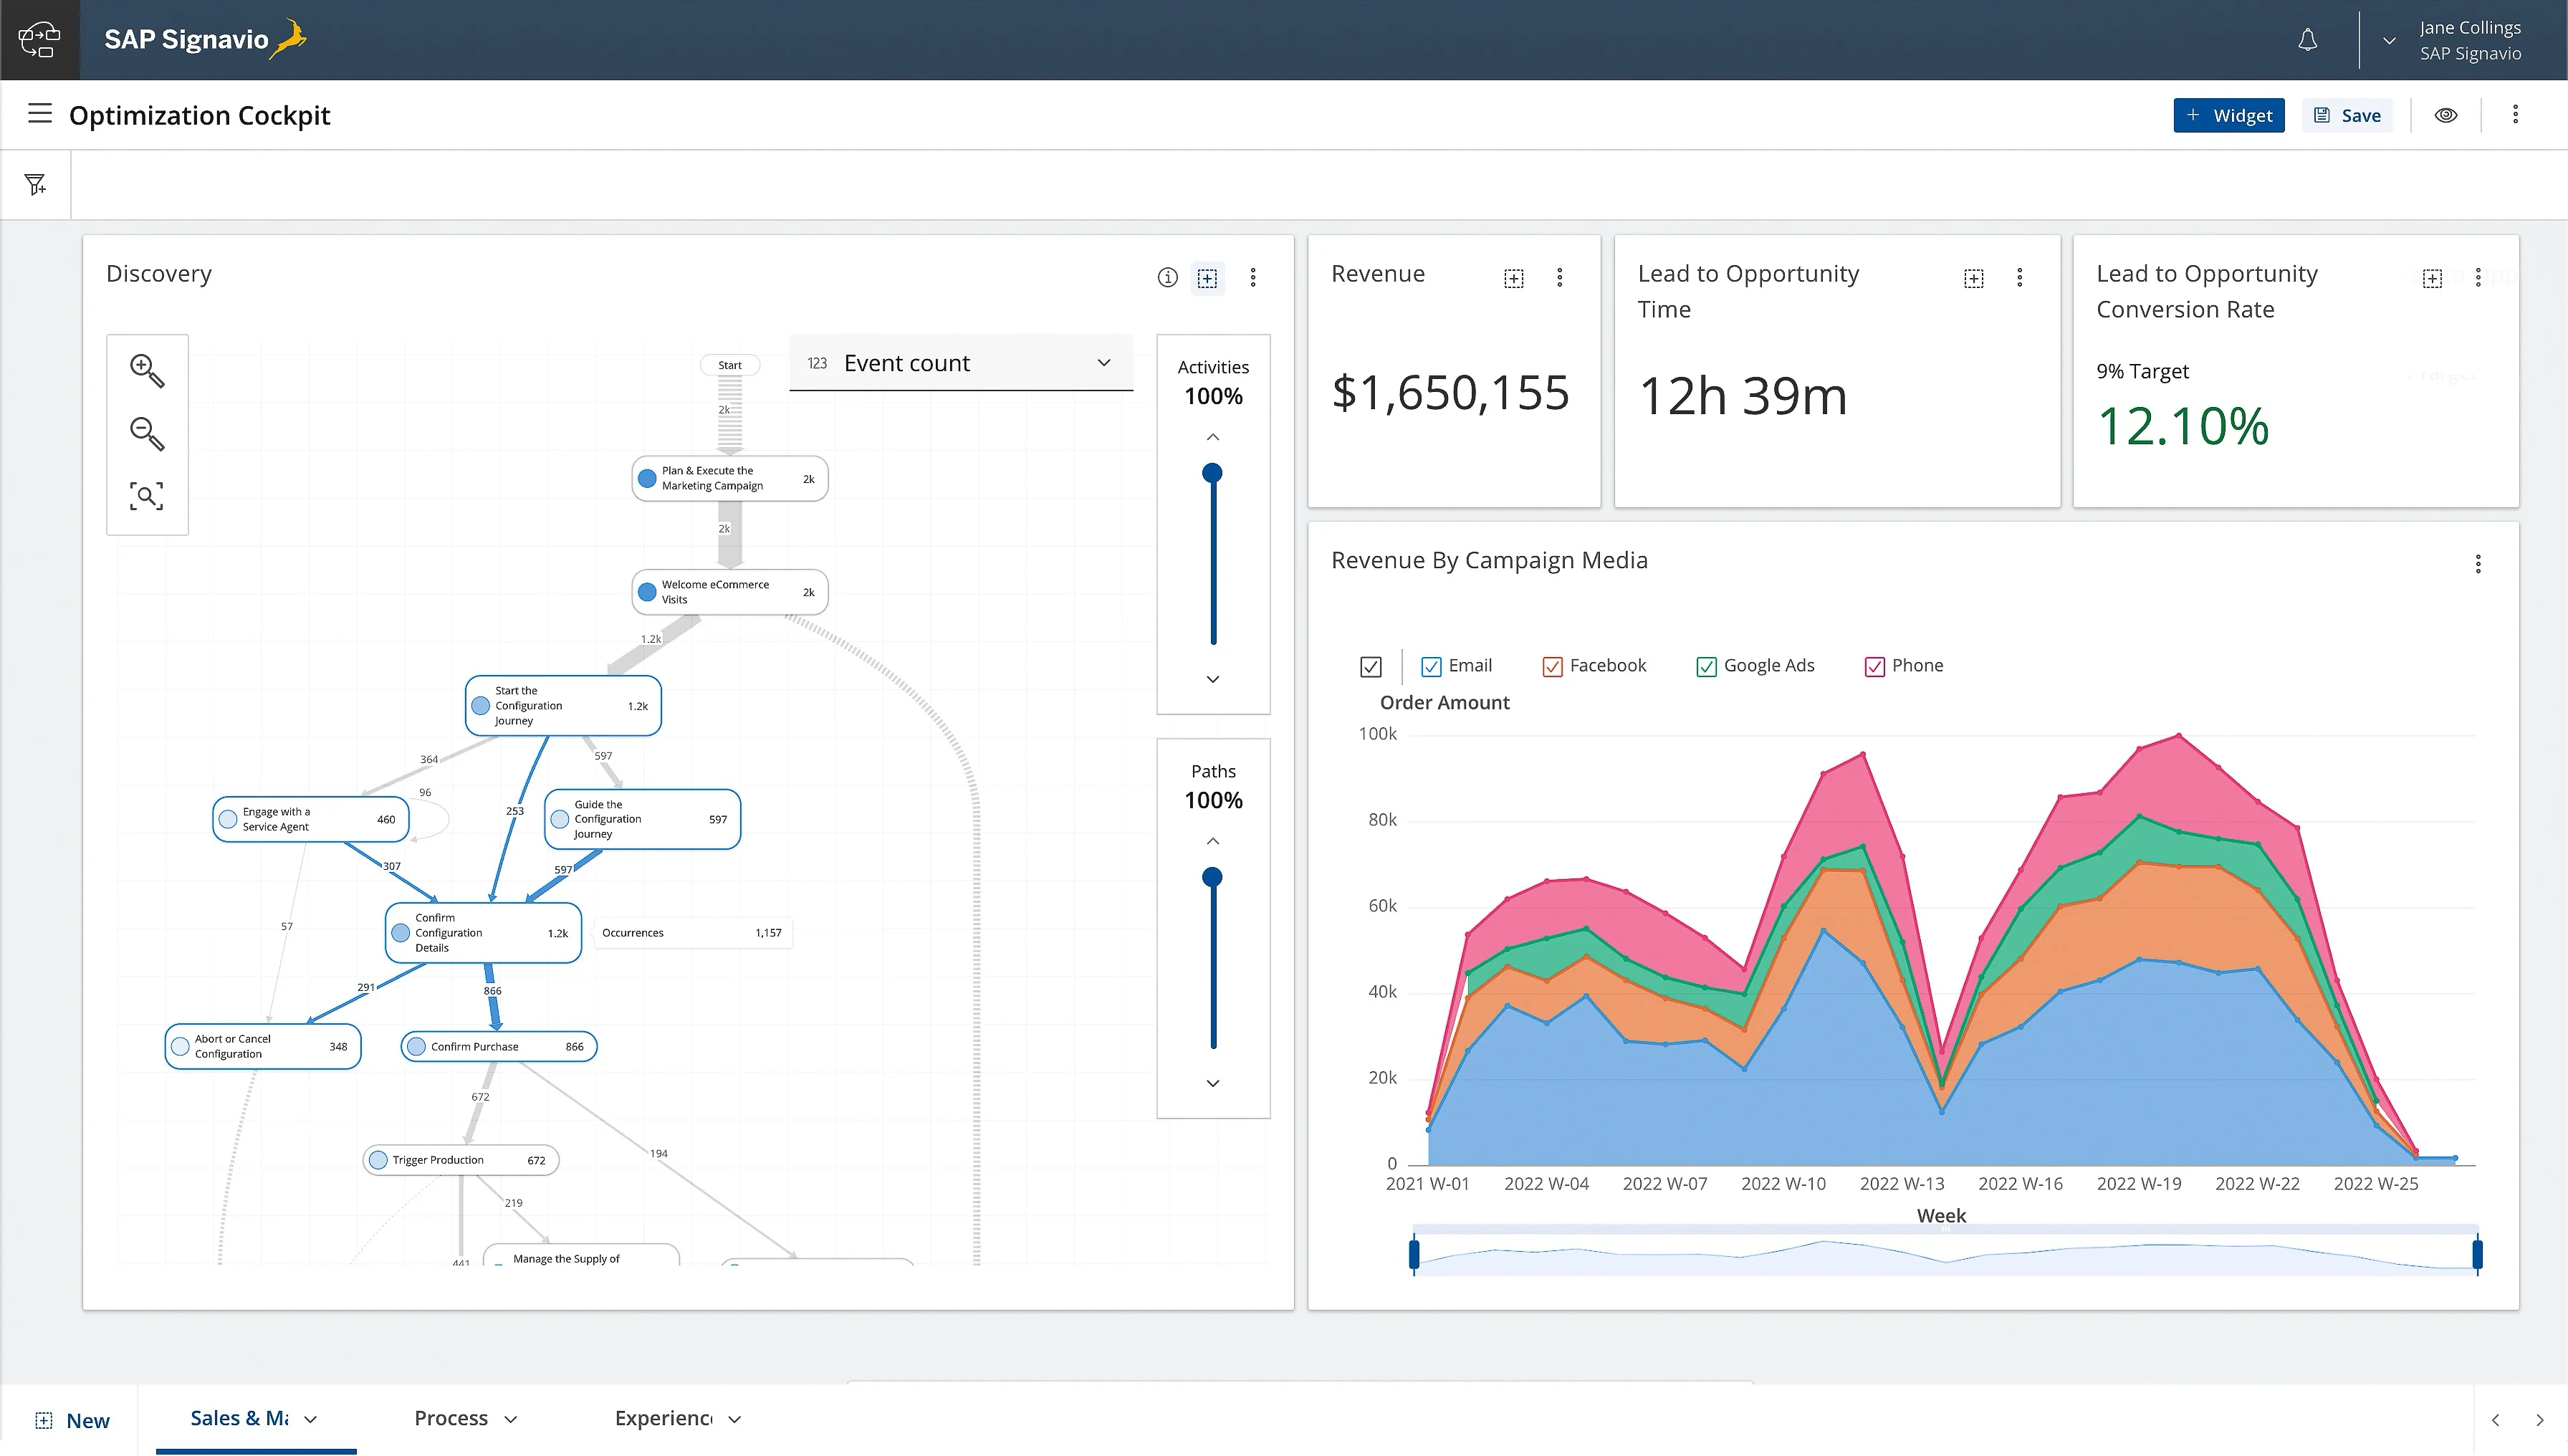Toggle the select-all checkbox above Order Amount
Image resolution: width=2568 pixels, height=1456 pixels.
[1371, 666]
